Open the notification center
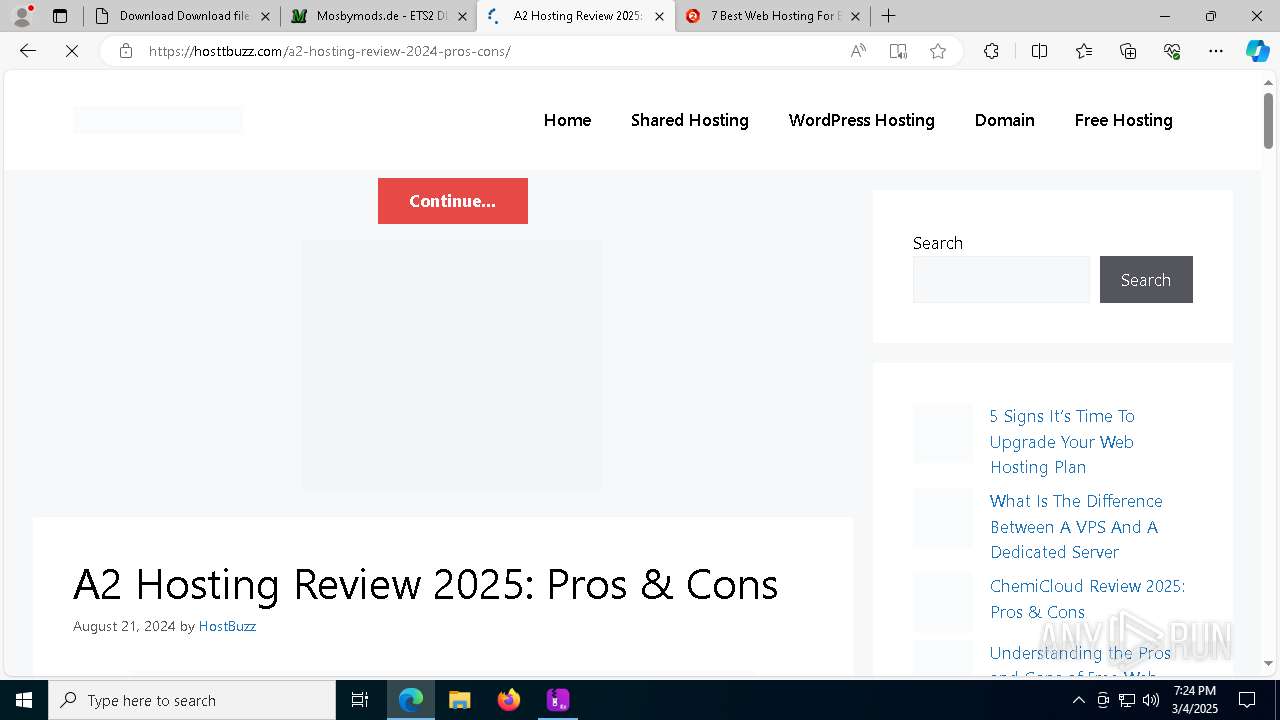Viewport: 1280px width, 720px height. tap(1247, 700)
